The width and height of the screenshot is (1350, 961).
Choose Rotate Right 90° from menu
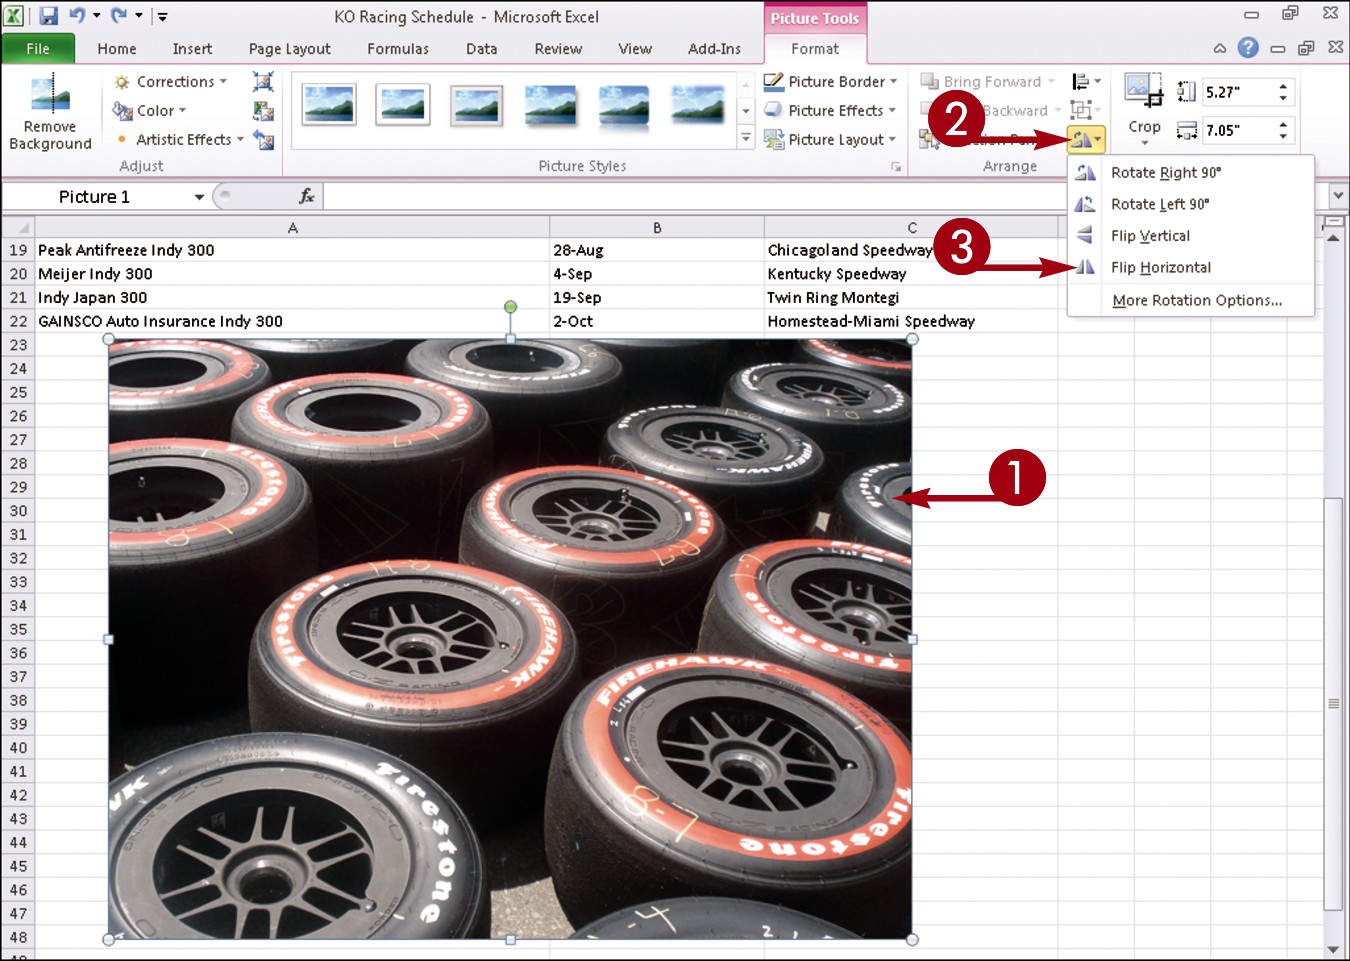click(x=1191, y=173)
